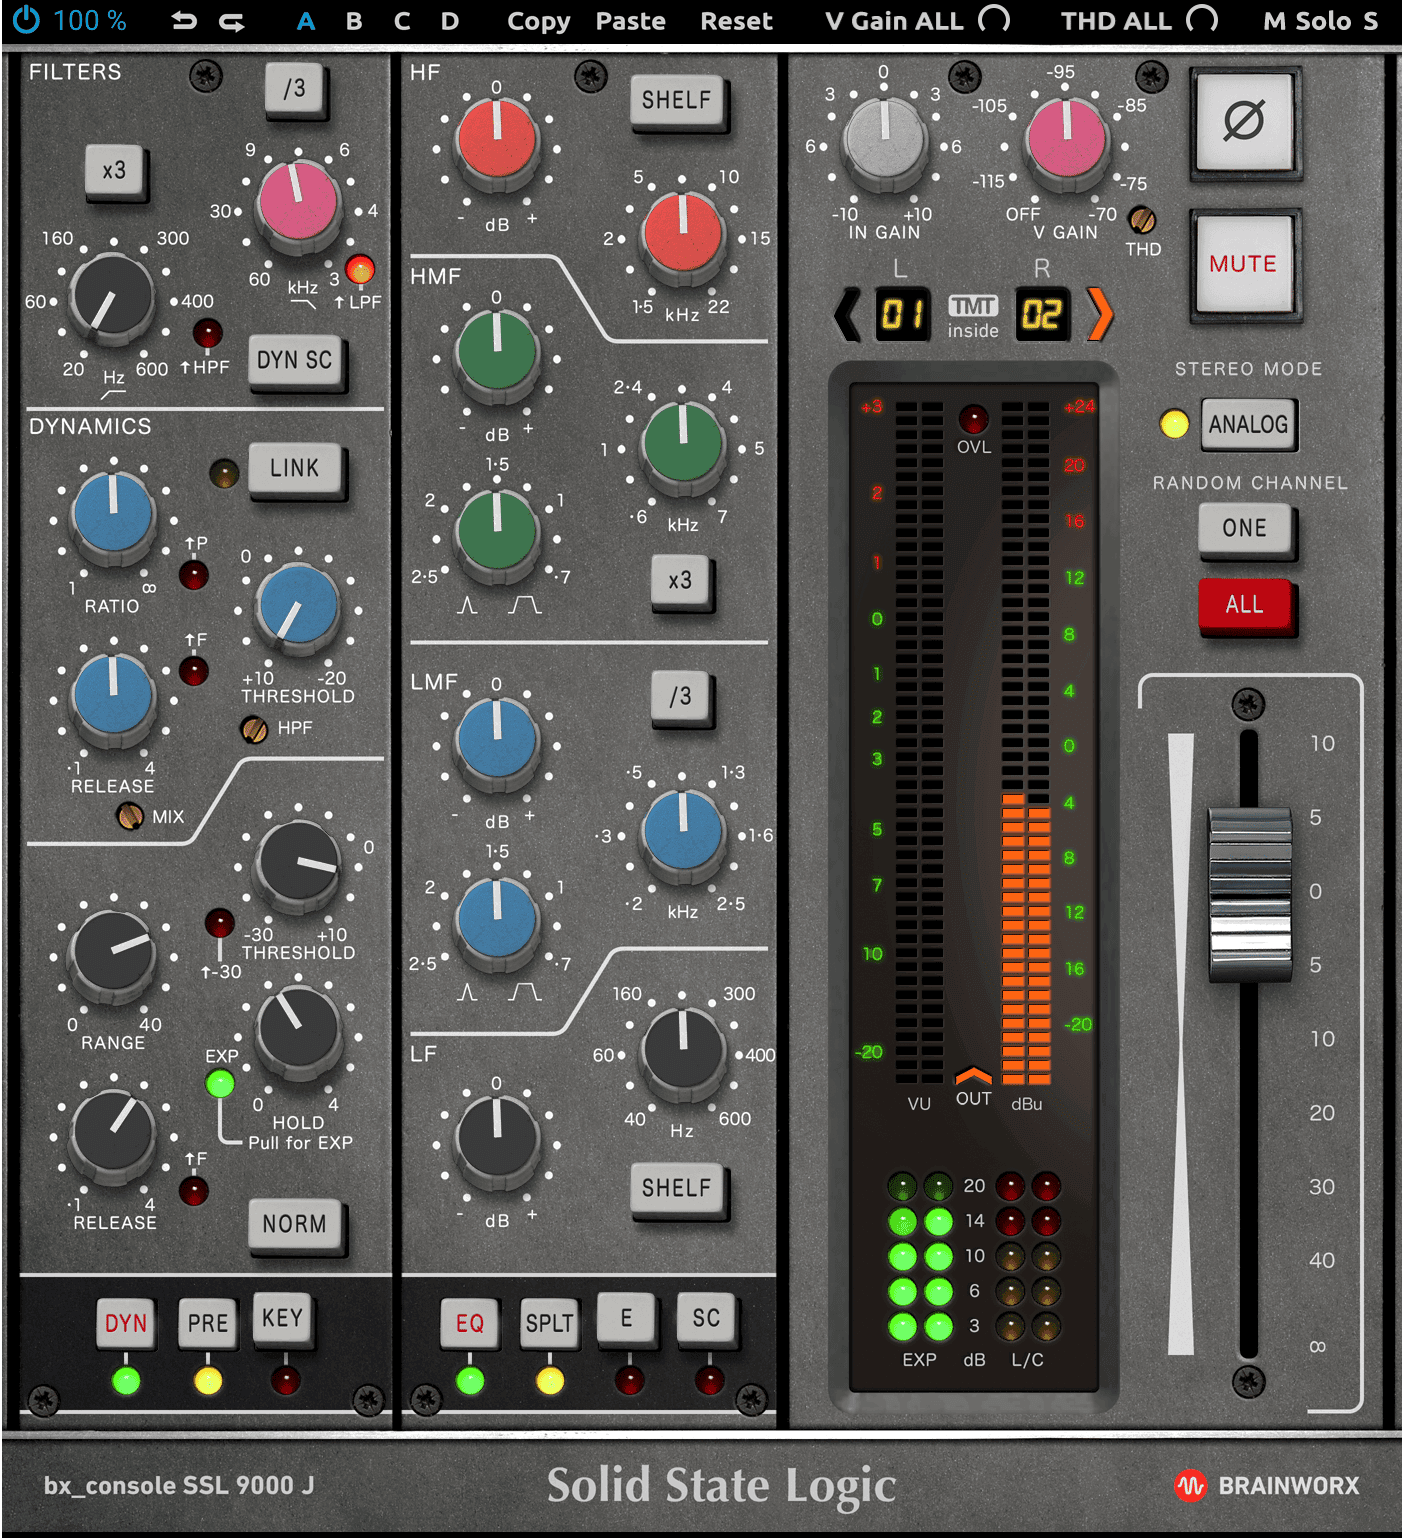The height and width of the screenshot is (1538, 1402).
Task: Click the phase invert Ø button
Action: click(1244, 122)
